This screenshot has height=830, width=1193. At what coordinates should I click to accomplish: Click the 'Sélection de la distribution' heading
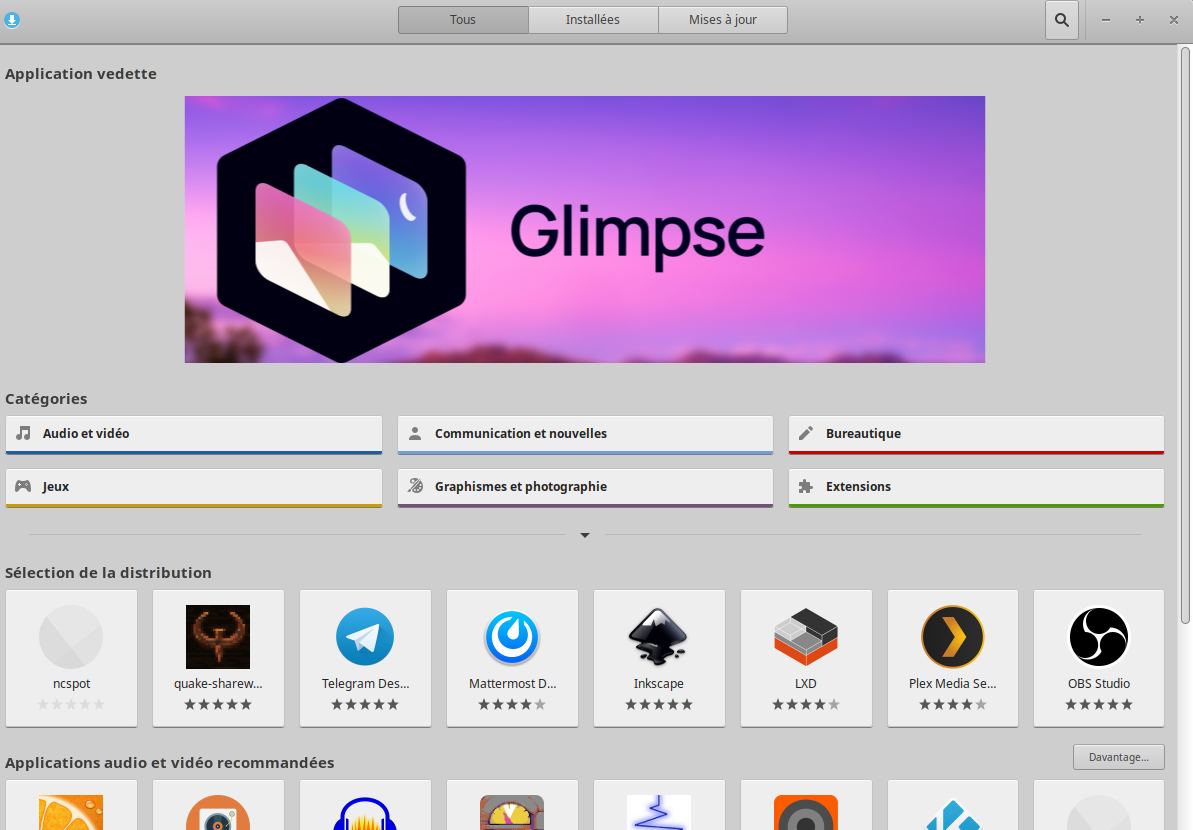click(108, 573)
